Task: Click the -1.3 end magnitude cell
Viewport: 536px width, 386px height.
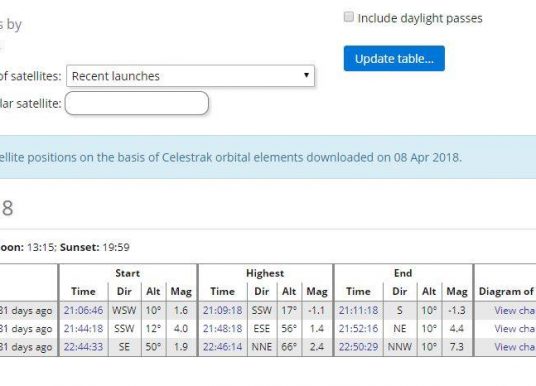Action: click(x=457, y=310)
